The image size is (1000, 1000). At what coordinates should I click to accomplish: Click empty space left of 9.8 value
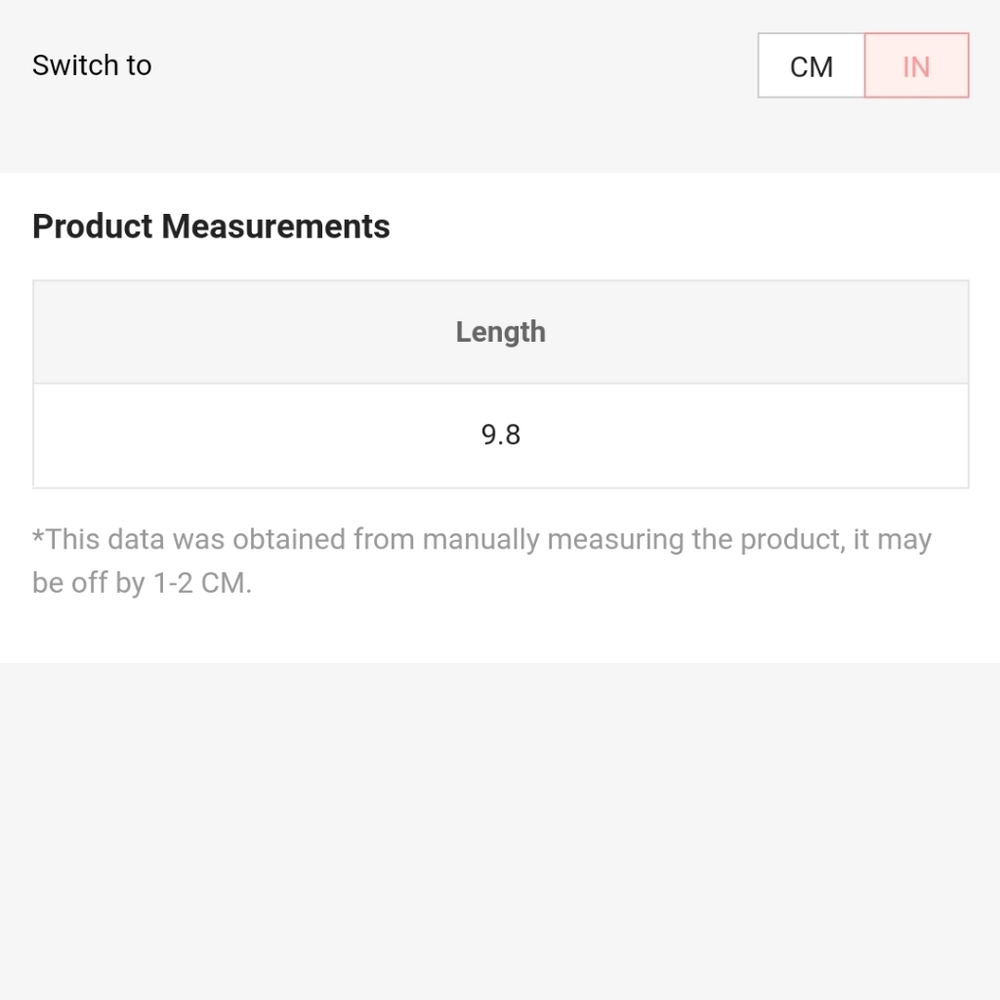point(255,436)
